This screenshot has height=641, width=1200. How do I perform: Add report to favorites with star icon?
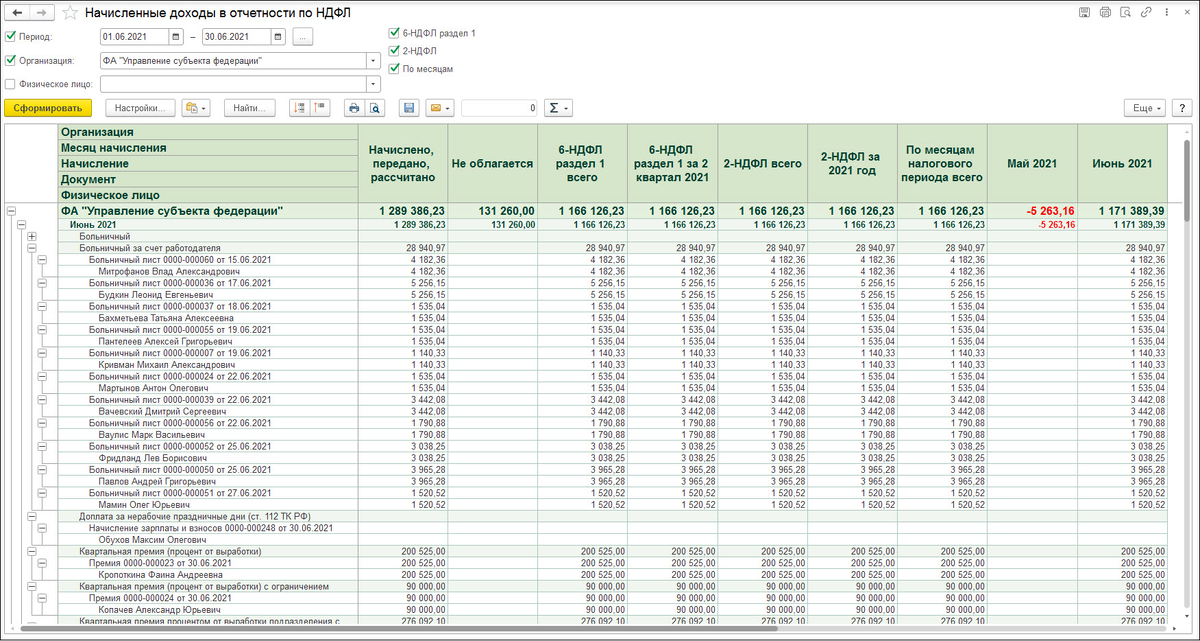[x=69, y=13]
